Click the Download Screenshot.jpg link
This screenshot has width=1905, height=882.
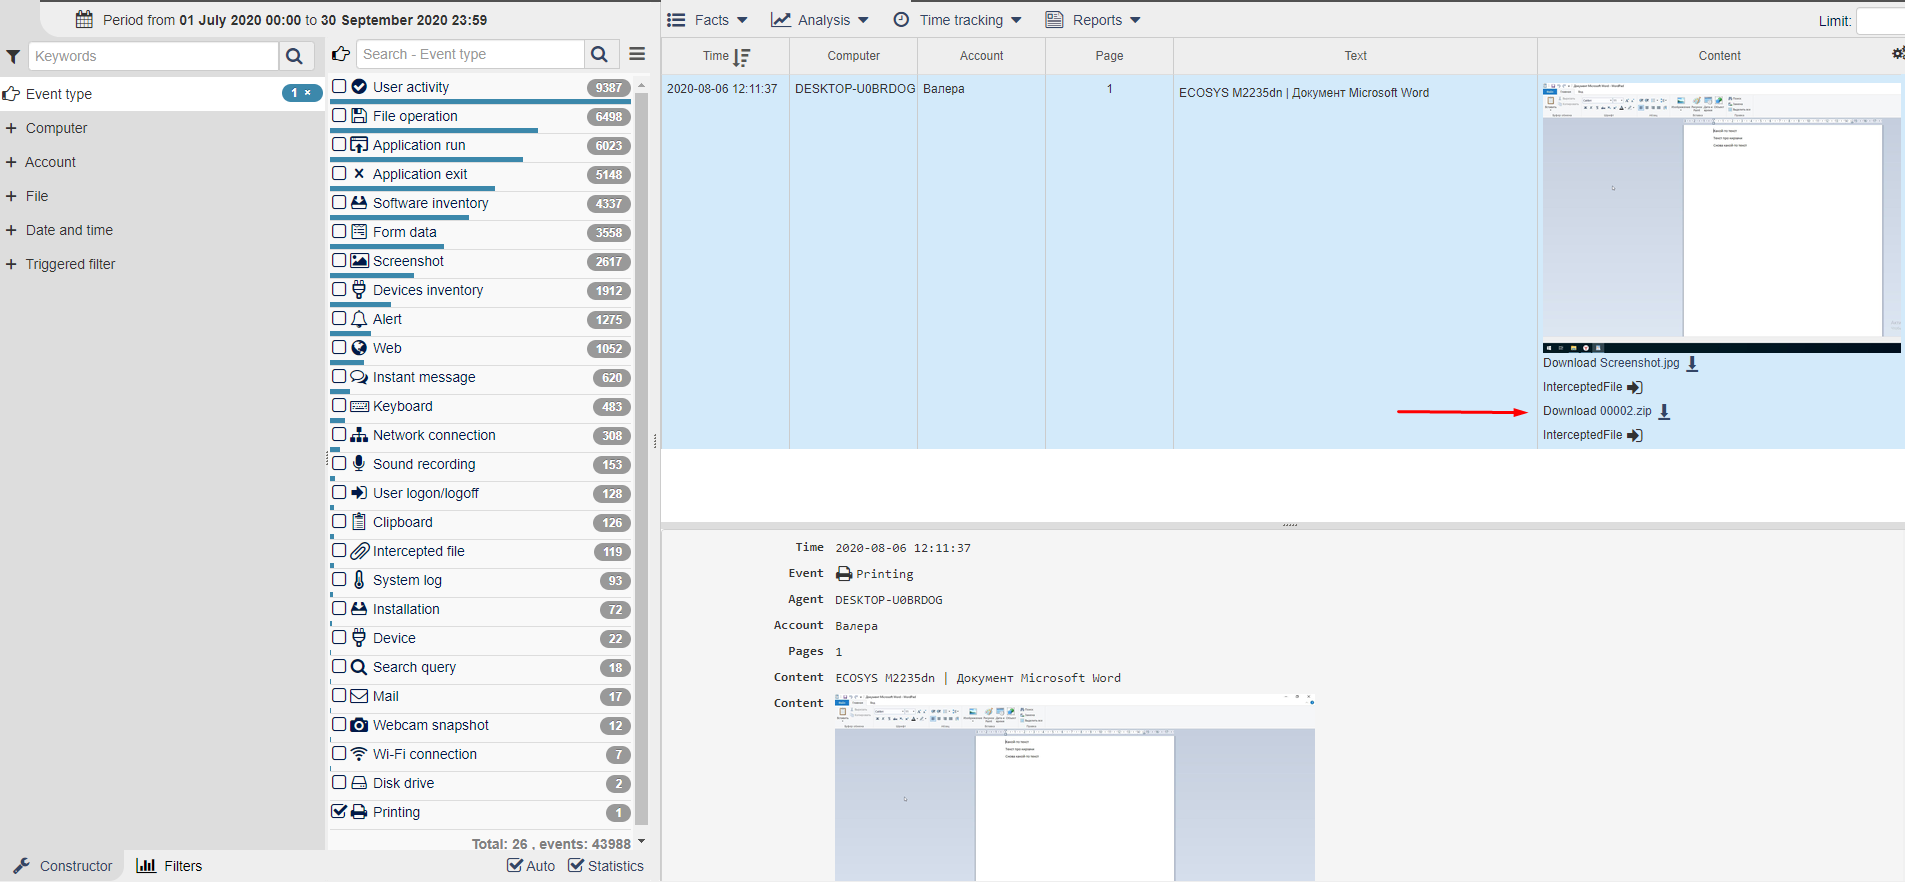(1610, 363)
